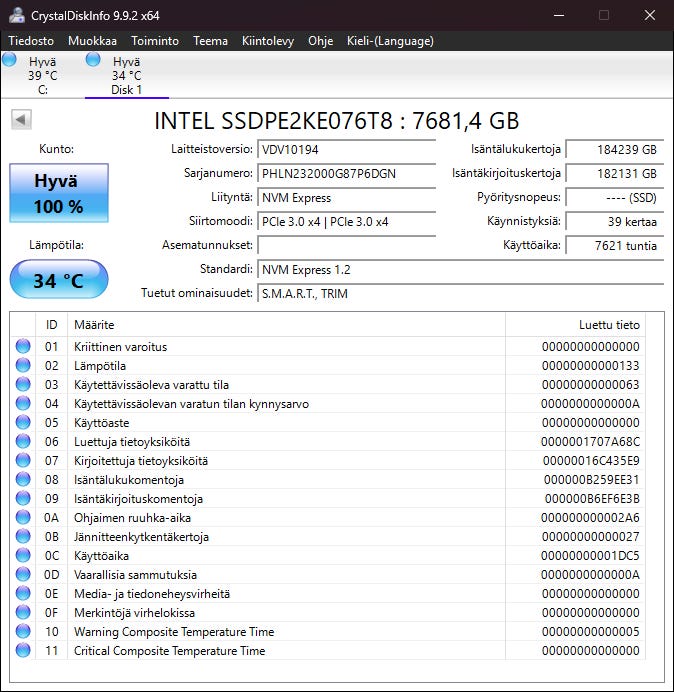Click the 34 °C temperature button

[x=59, y=280]
